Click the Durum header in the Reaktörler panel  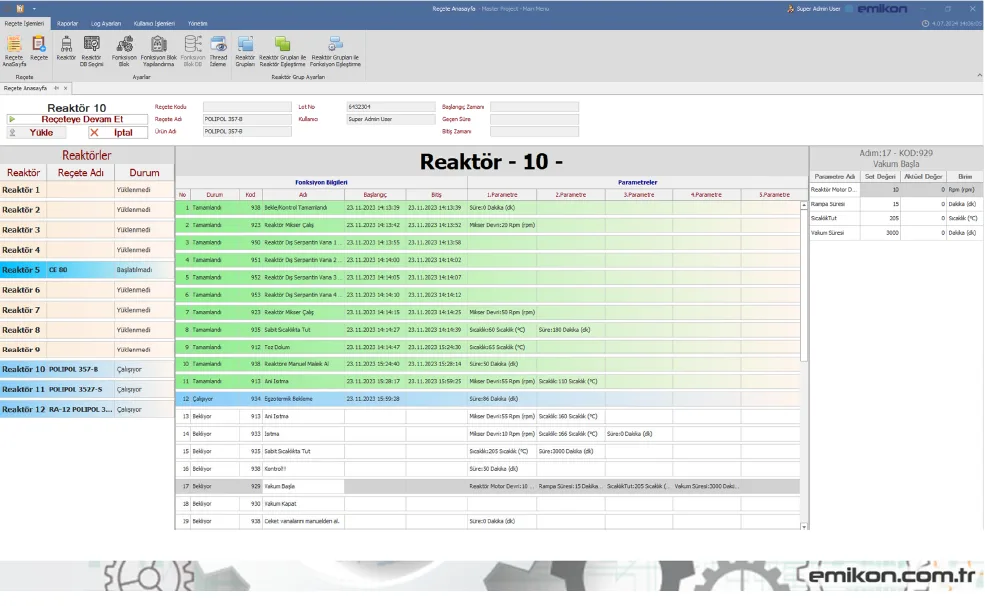coord(144,173)
